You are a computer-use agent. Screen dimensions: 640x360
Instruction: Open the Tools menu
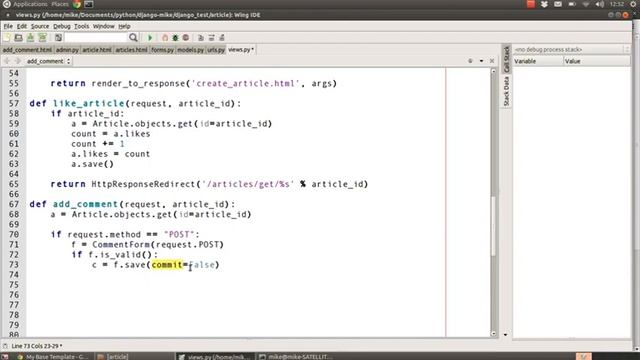82,26
